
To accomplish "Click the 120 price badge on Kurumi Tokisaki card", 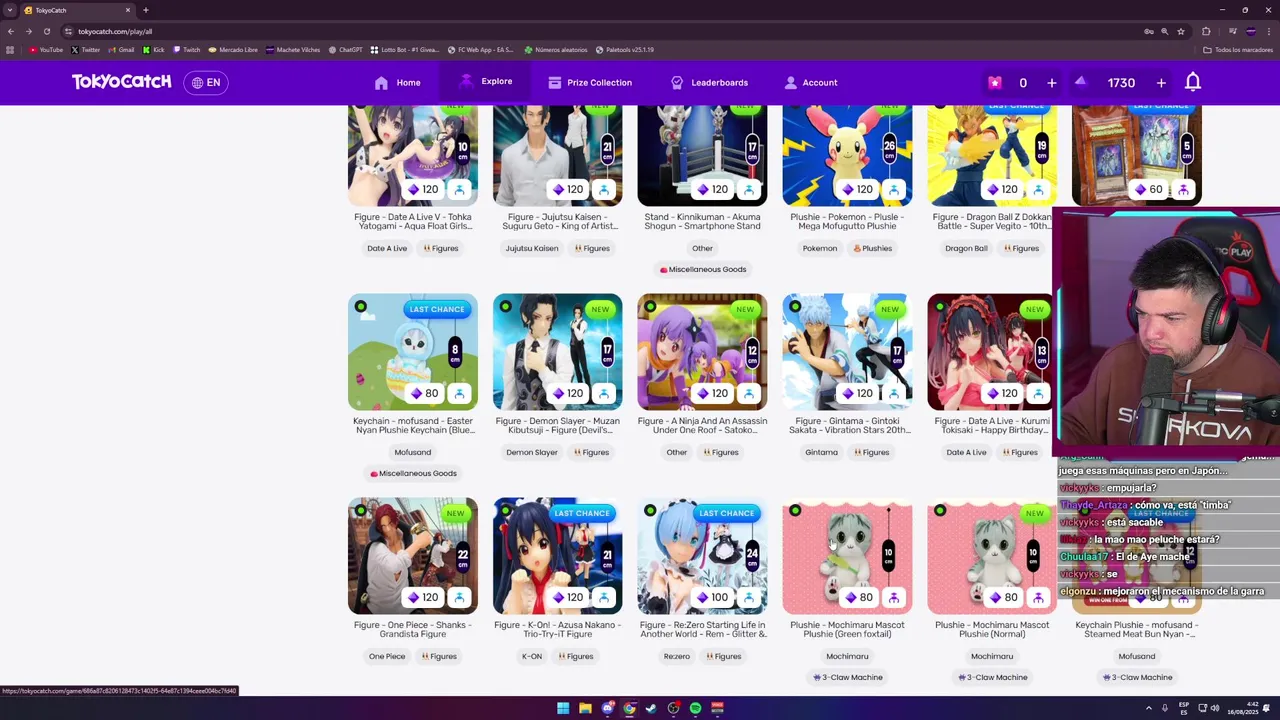I will [x=1001, y=393].
